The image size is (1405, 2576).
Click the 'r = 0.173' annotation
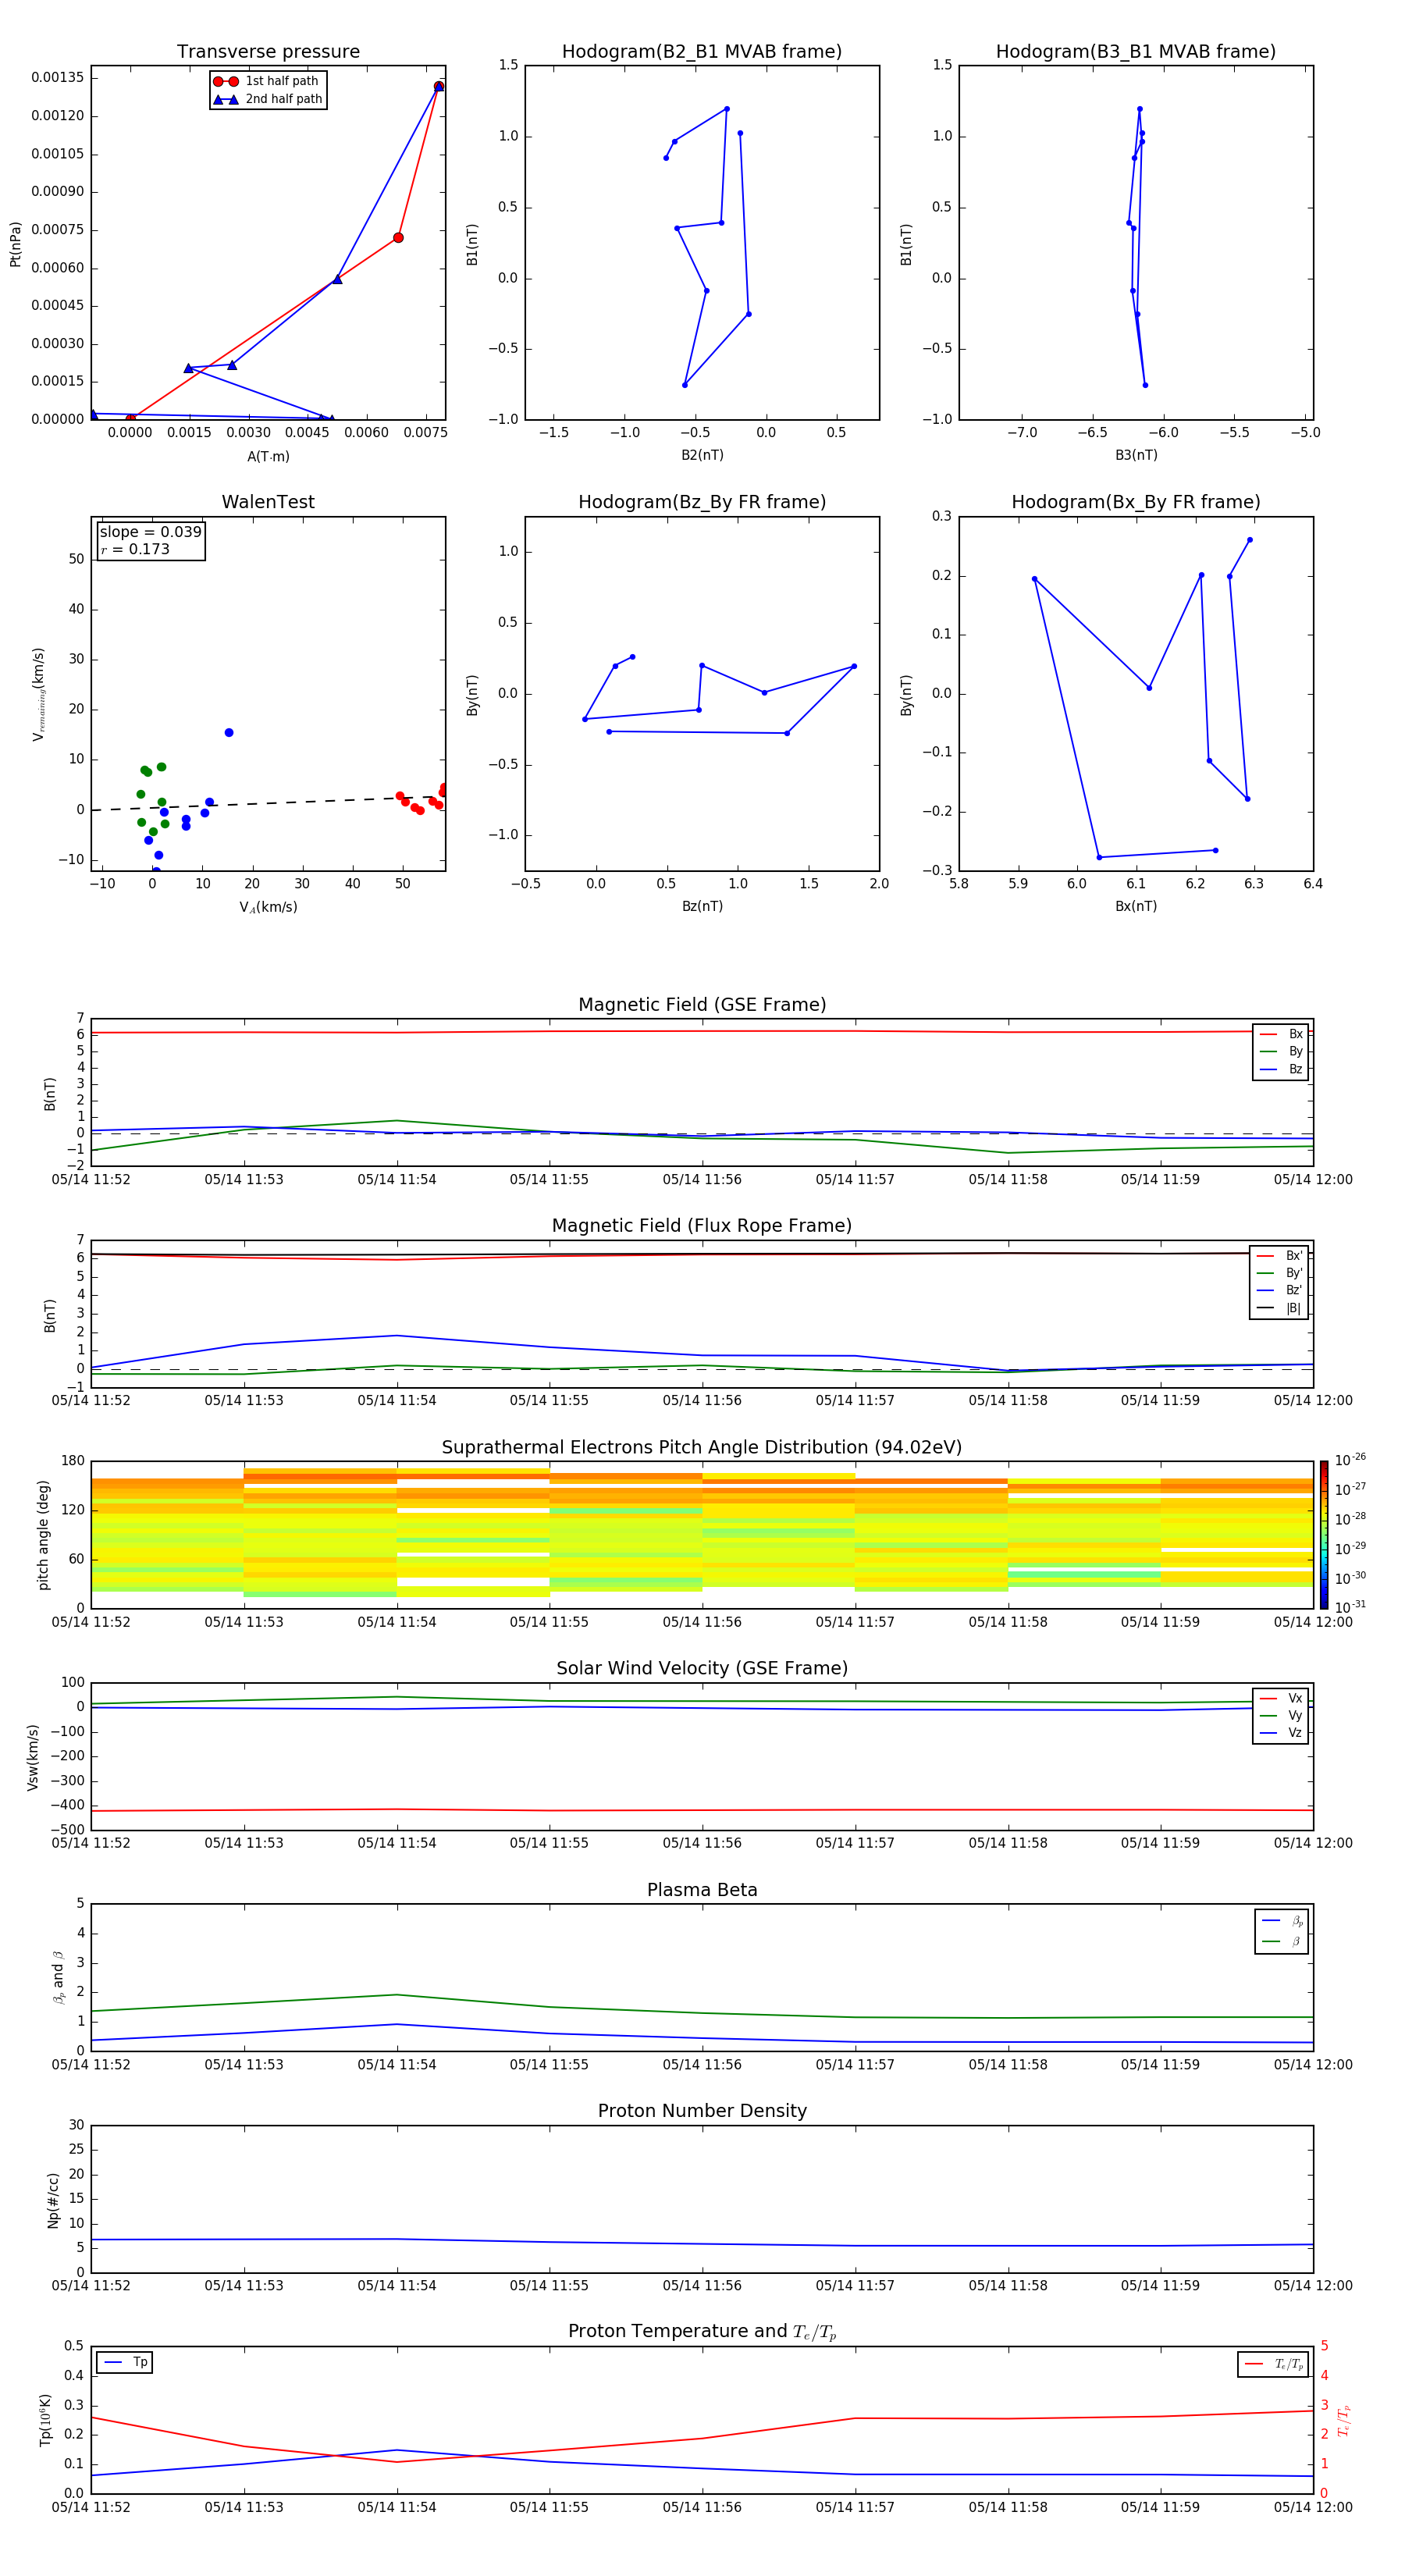tap(135, 549)
